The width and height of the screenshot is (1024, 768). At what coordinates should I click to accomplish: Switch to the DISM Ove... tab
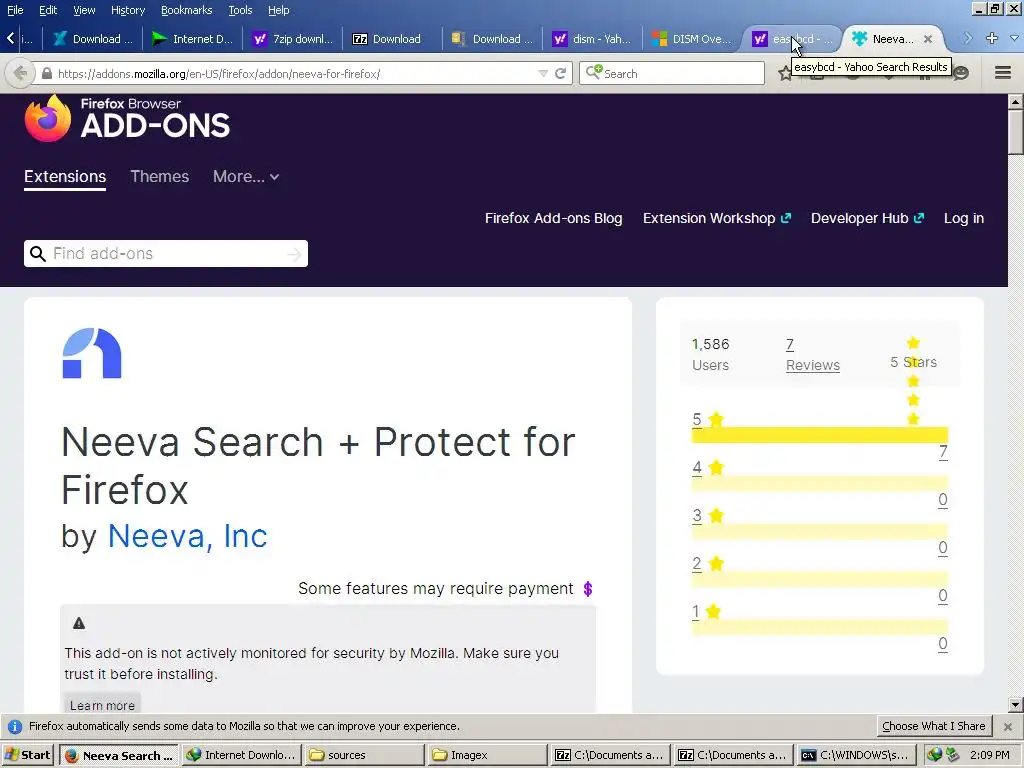[692, 39]
